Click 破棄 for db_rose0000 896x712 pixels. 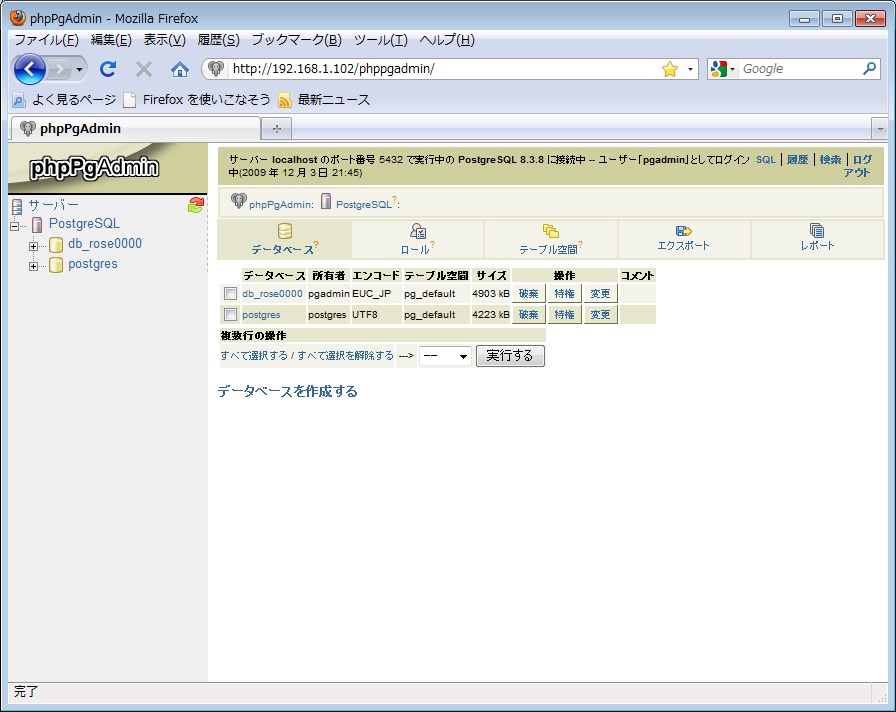click(529, 294)
